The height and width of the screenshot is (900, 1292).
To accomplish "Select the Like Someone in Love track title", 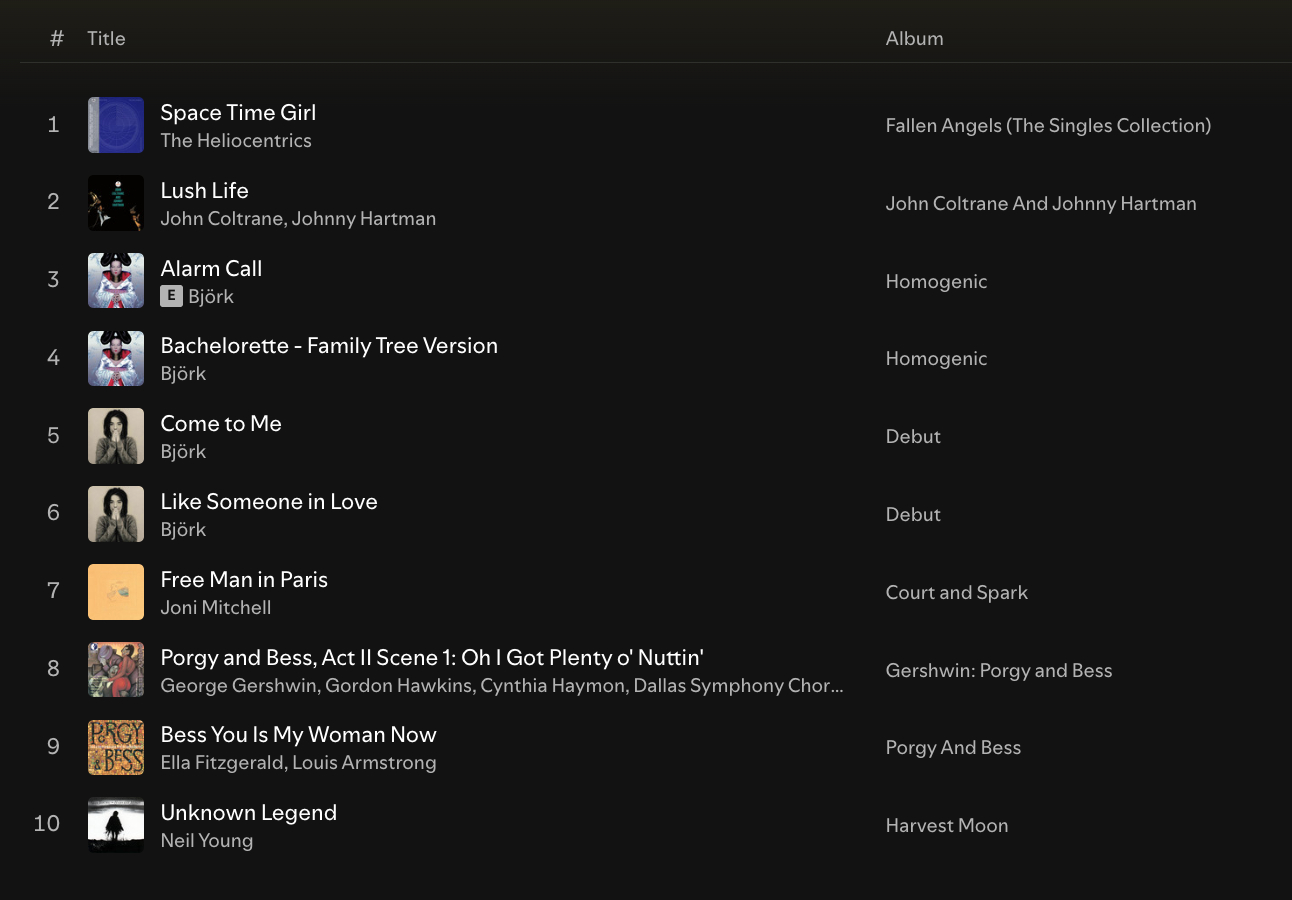I will point(269,502).
